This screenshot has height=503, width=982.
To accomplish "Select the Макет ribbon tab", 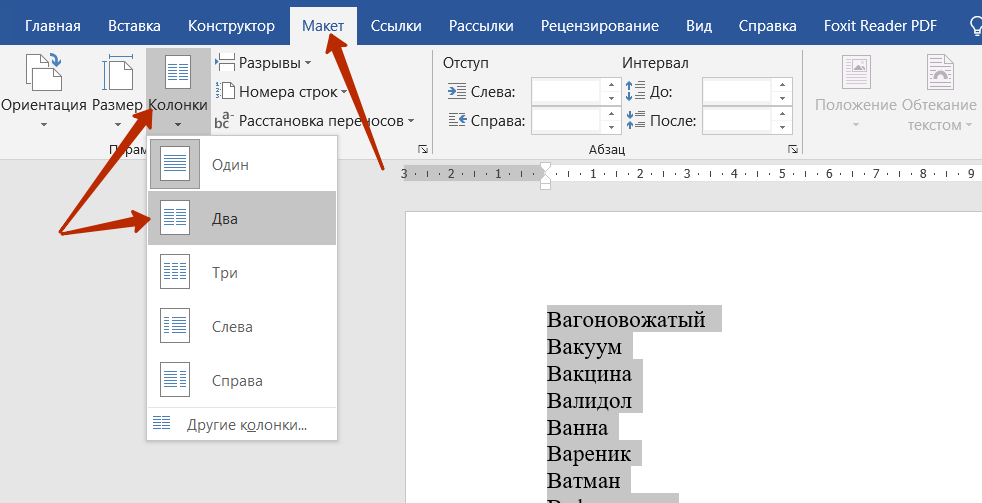I will [x=323, y=26].
